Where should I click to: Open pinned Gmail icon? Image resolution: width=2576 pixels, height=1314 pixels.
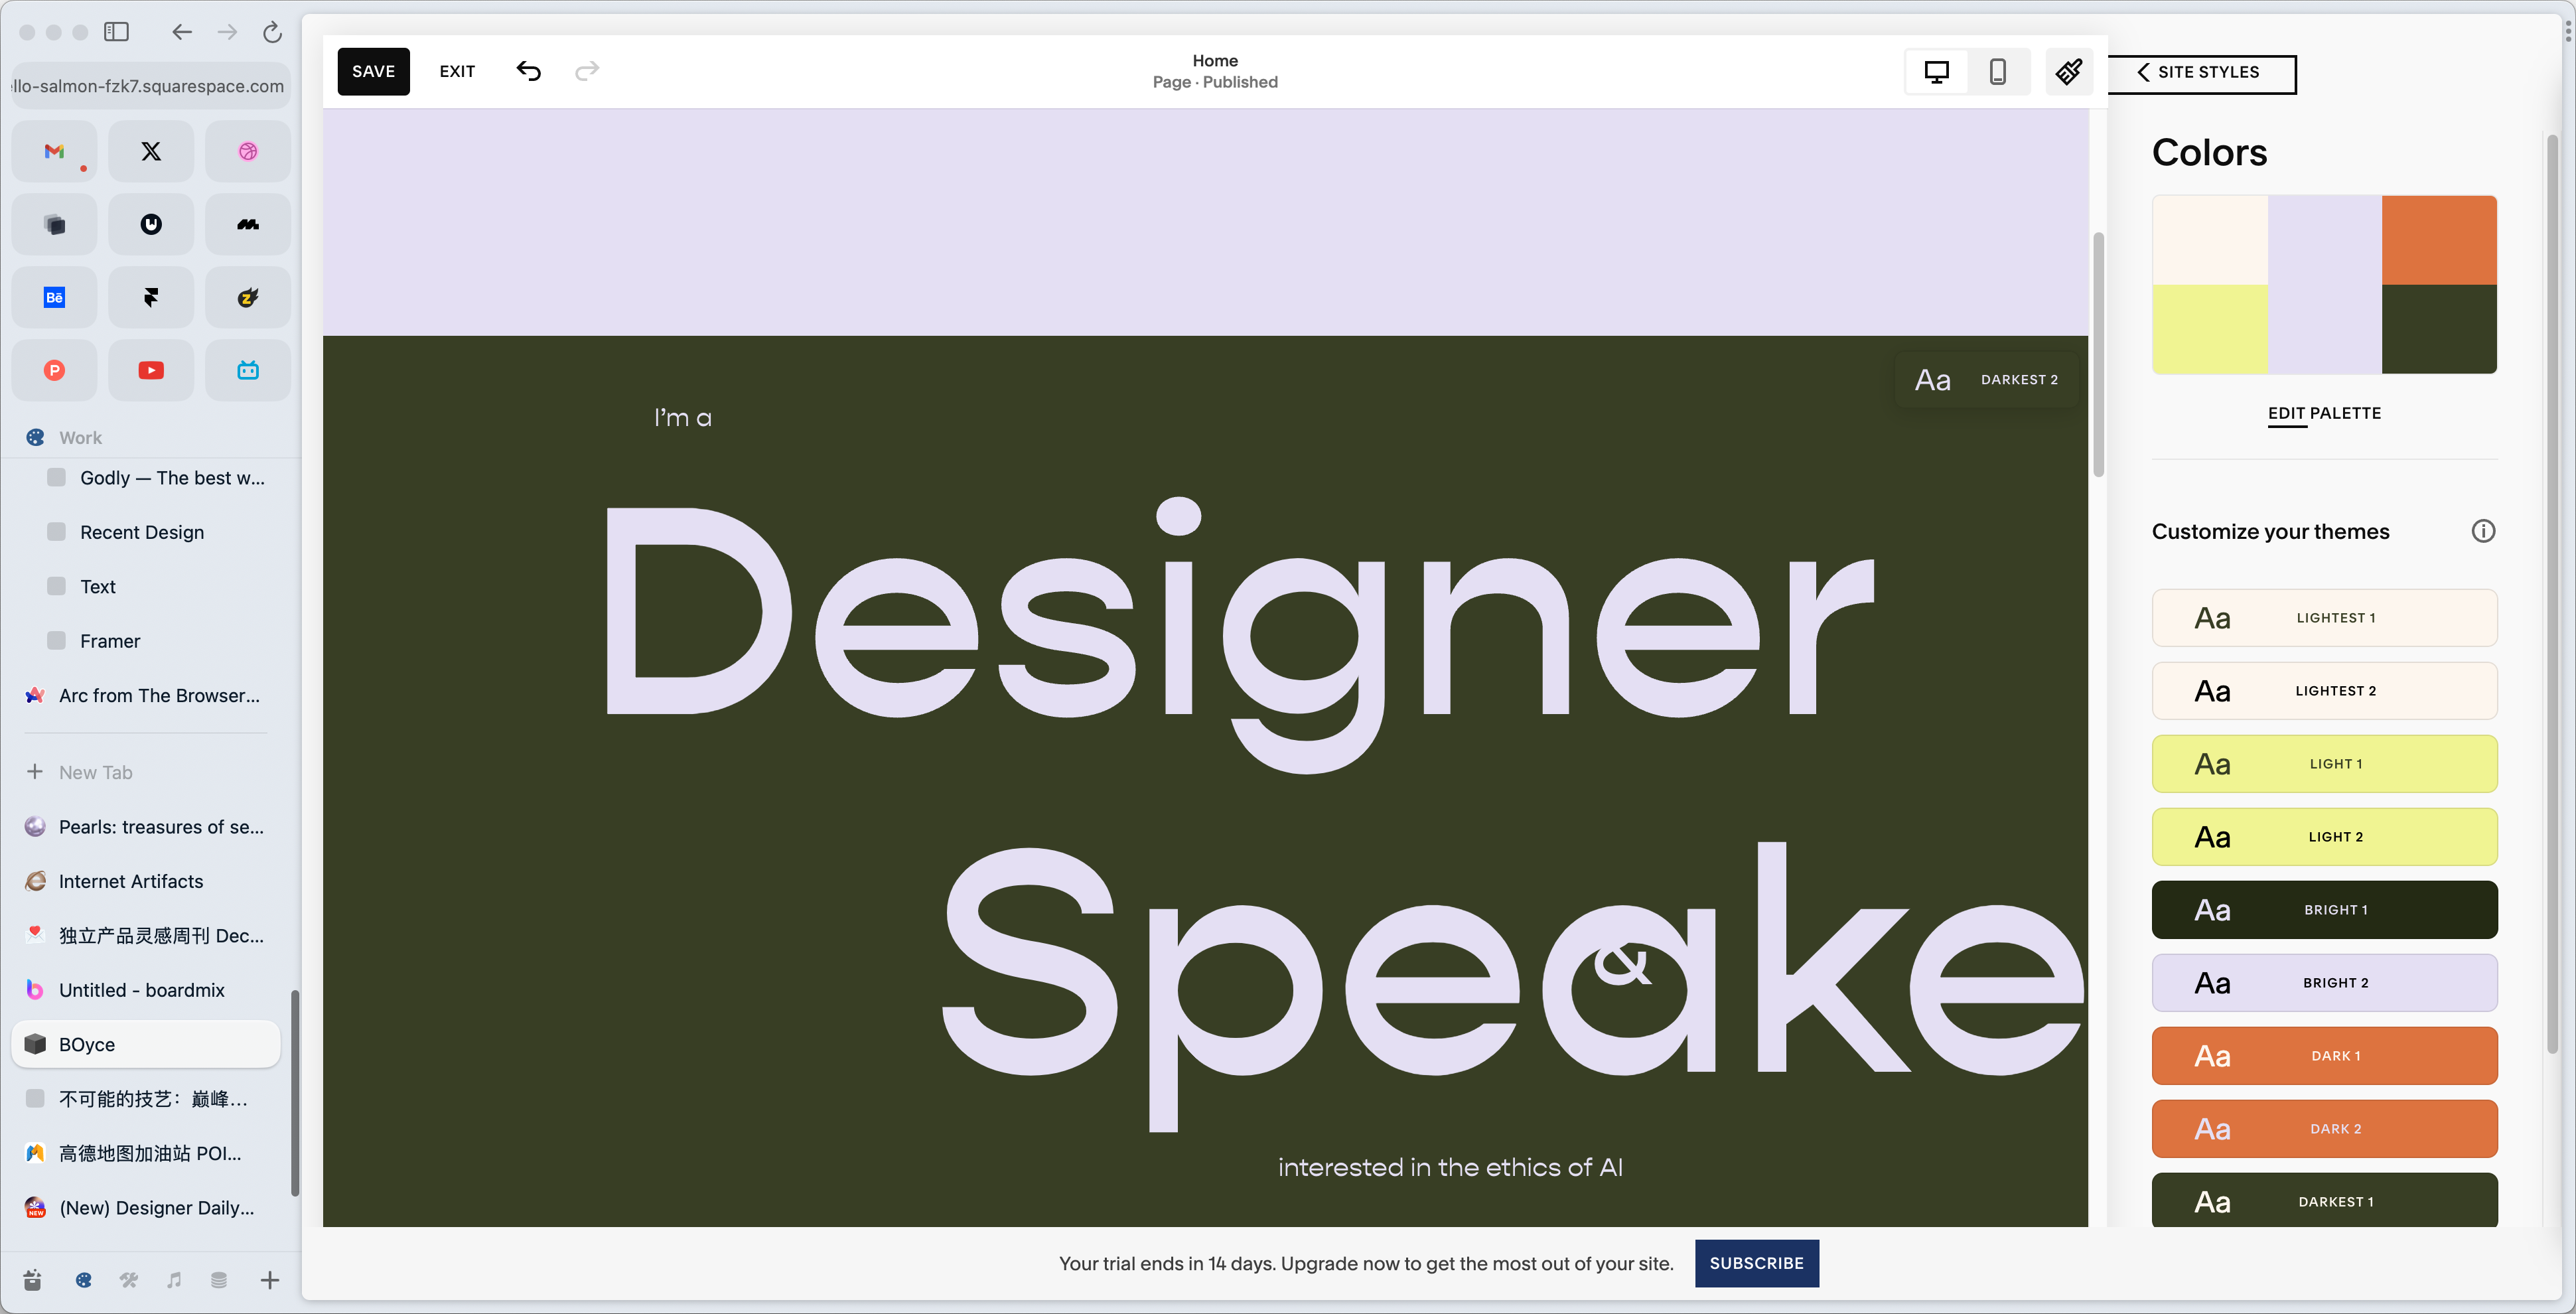tap(54, 151)
